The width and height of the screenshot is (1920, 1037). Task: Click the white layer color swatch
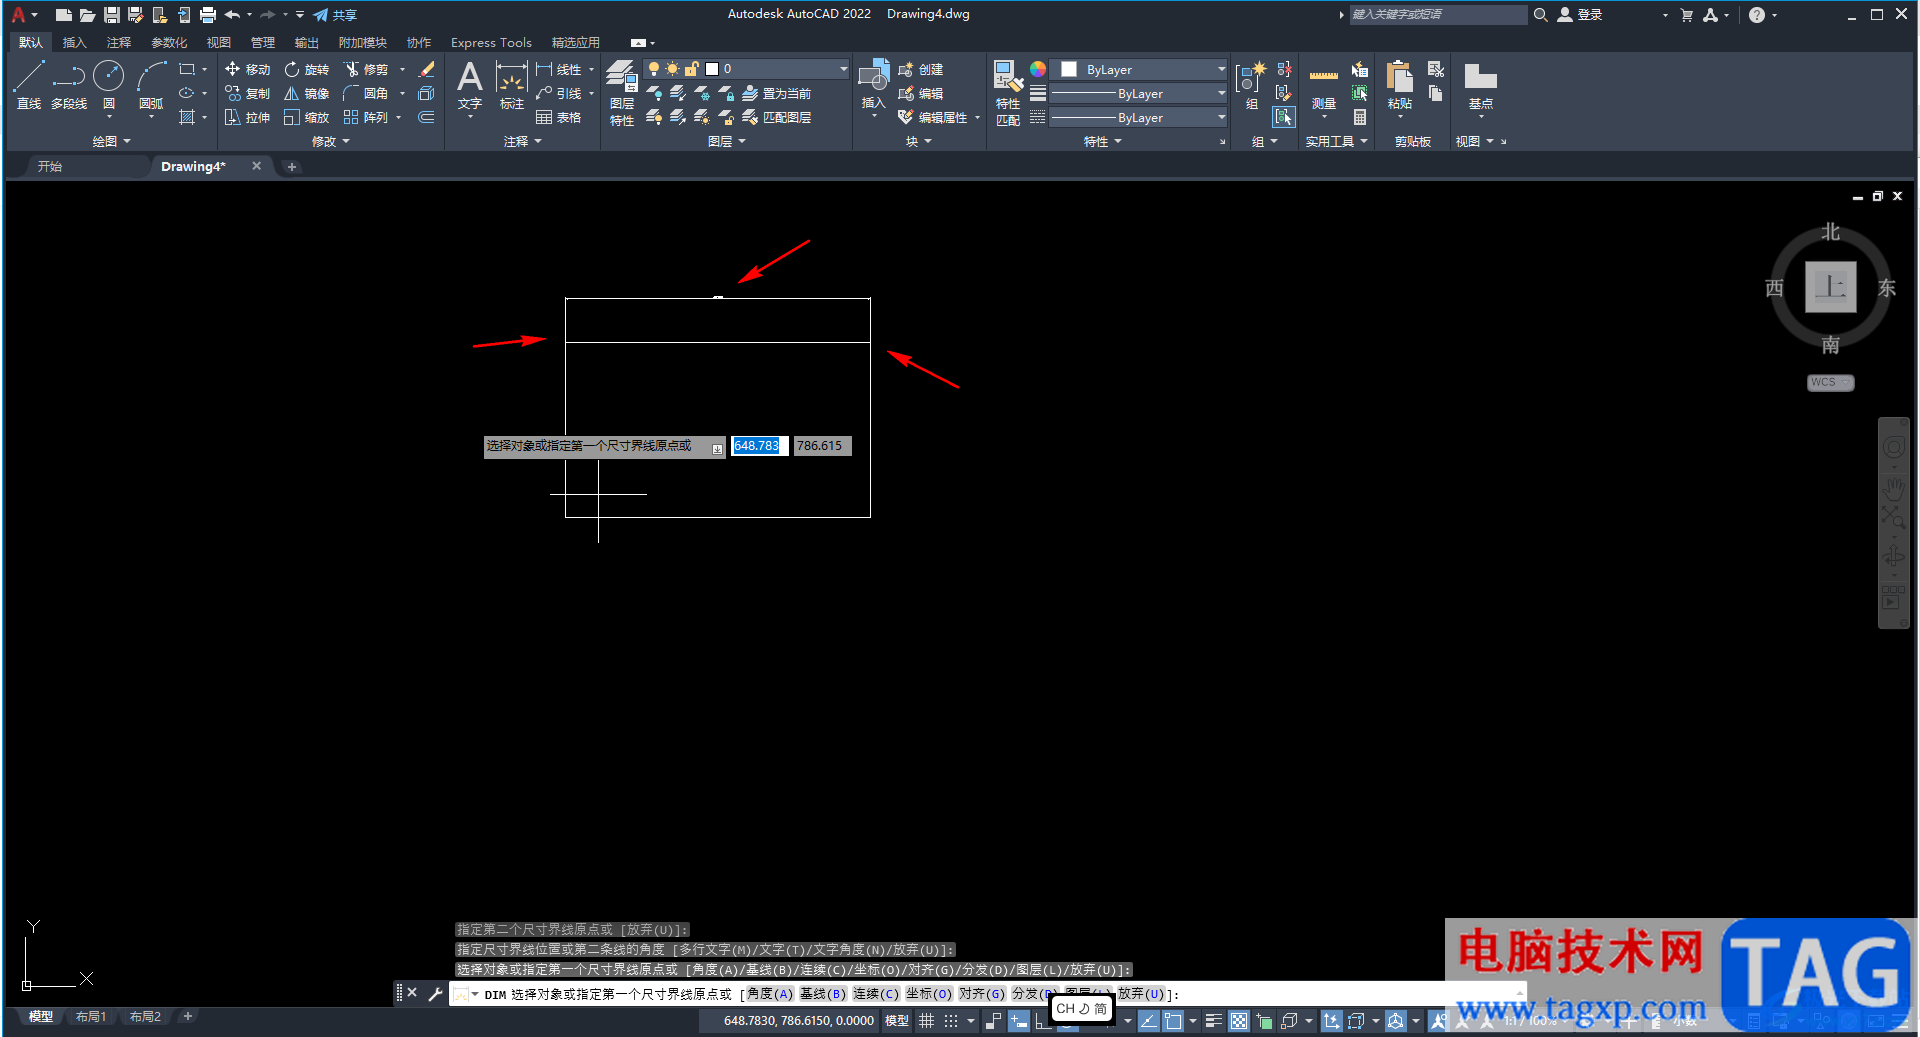pyautogui.click(x=712, y=69)
